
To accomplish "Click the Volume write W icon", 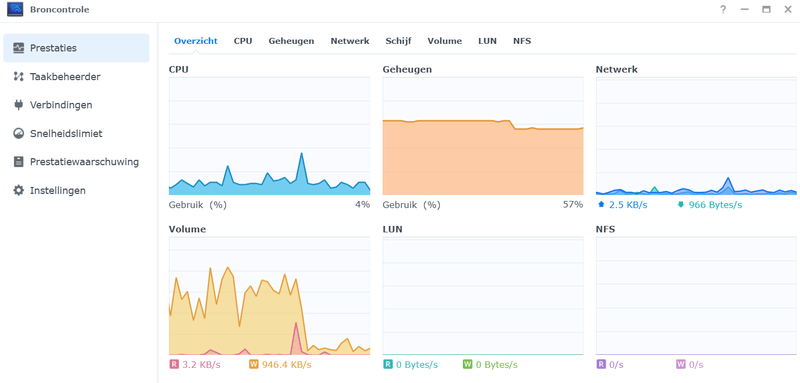I will tap(254, 365).
